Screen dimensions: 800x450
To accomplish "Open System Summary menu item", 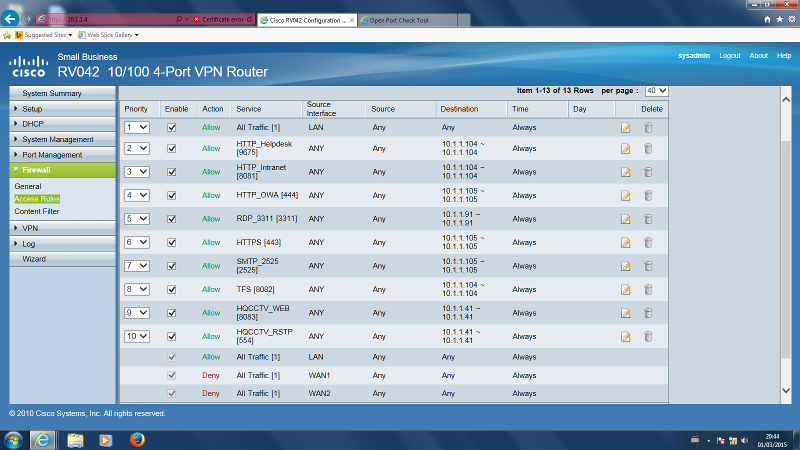I will pos(62,93).
